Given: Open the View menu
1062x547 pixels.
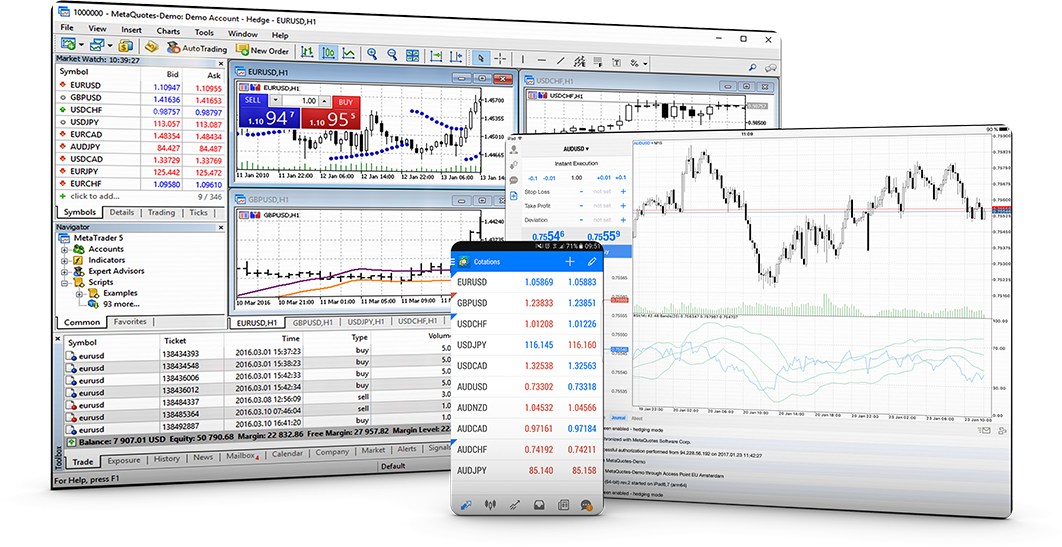Looking at the screenshot, I should pos(98,28).
